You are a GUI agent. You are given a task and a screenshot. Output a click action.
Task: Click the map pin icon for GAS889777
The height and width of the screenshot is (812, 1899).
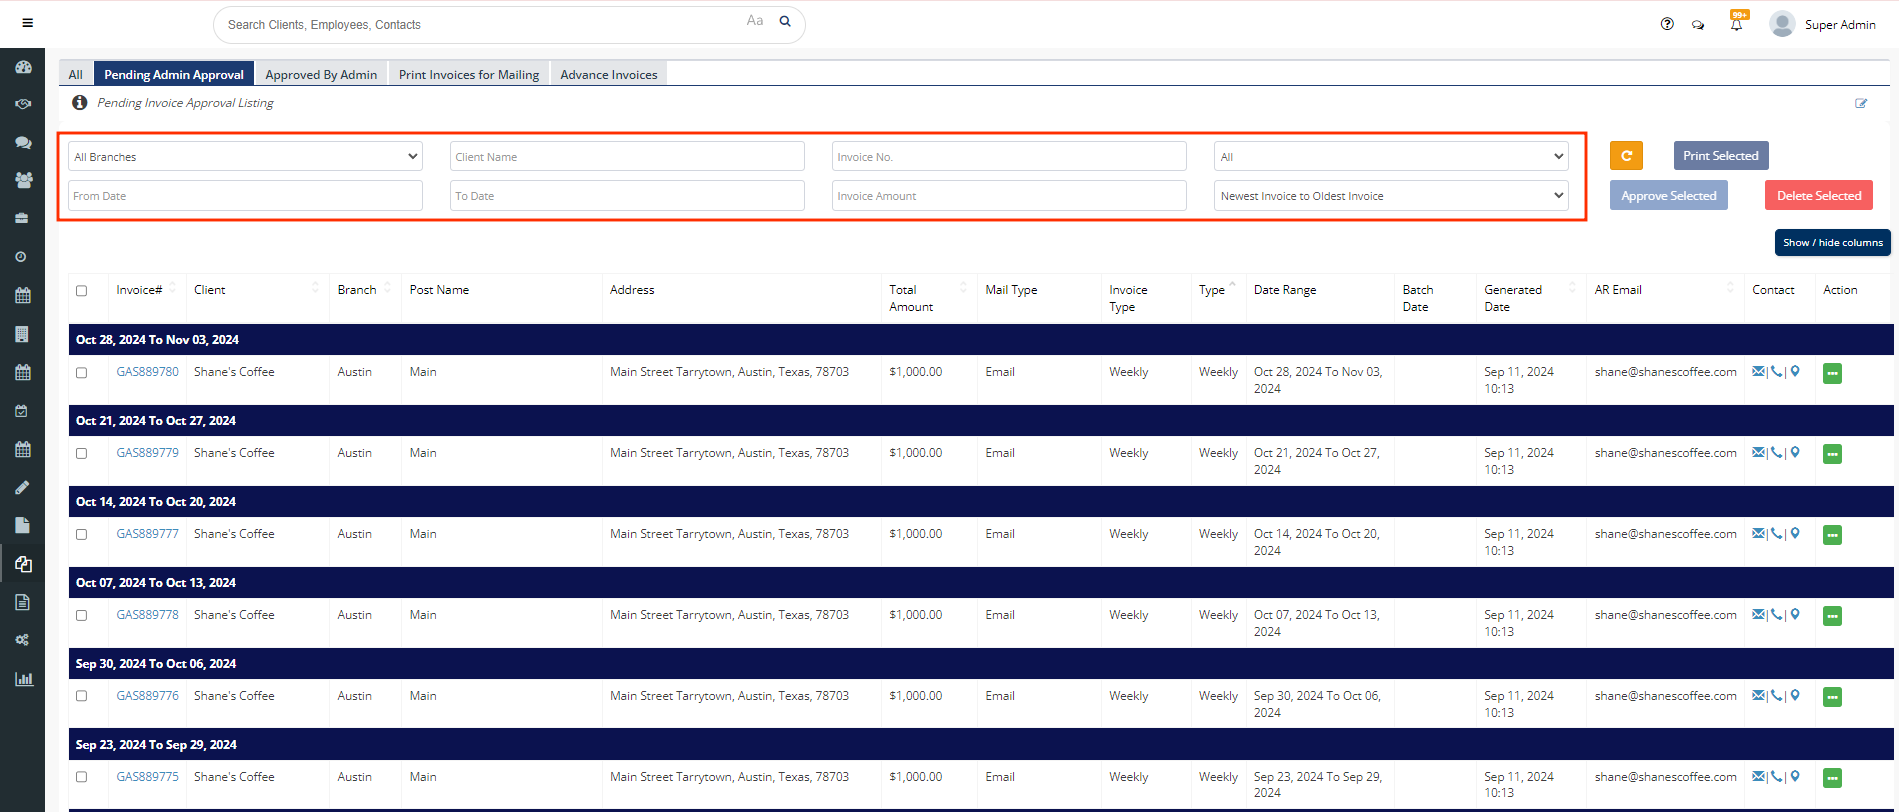[x=1795, y=533]
